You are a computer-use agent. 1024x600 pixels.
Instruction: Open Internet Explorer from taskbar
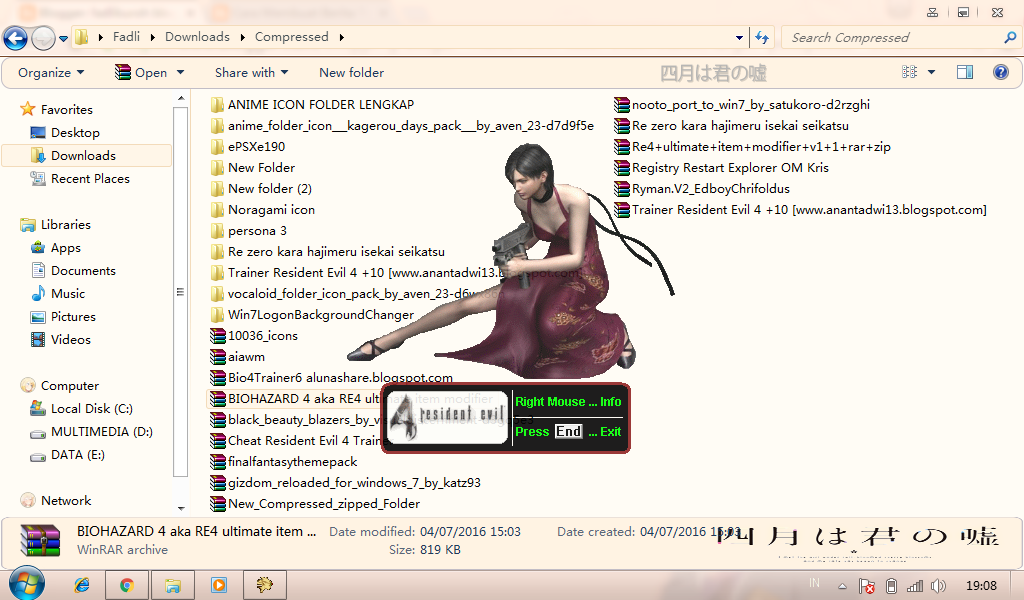82,585
